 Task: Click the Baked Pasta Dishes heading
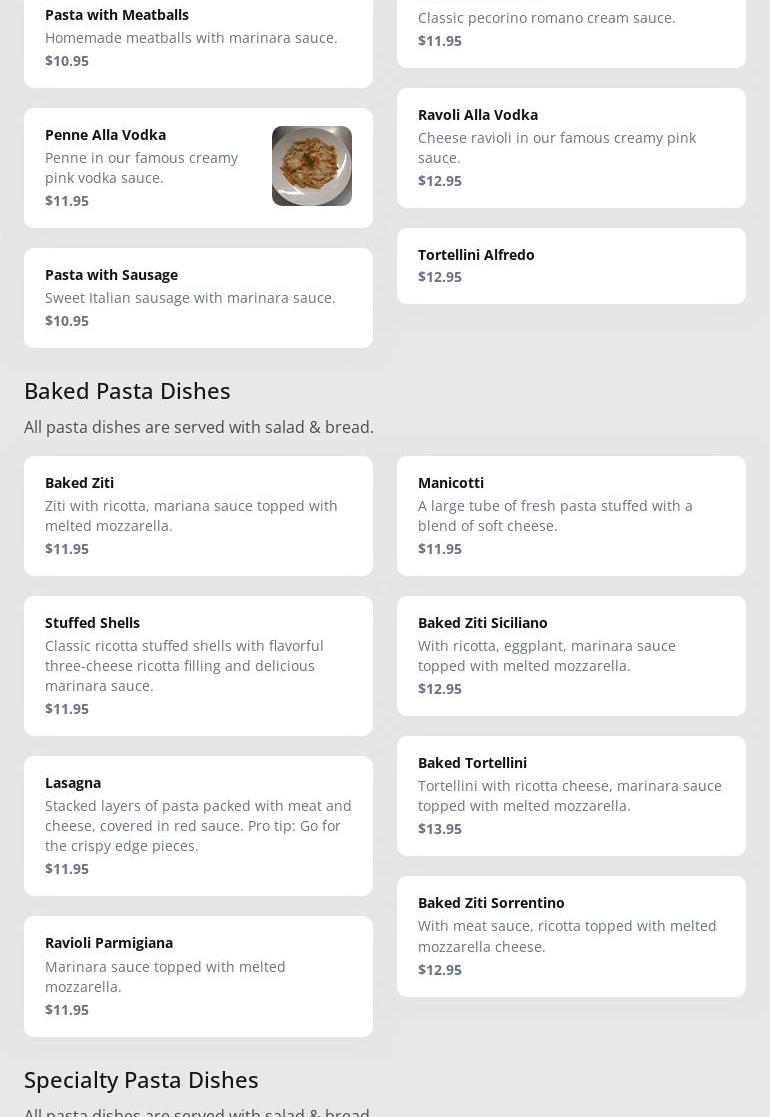tap(127, 390)
